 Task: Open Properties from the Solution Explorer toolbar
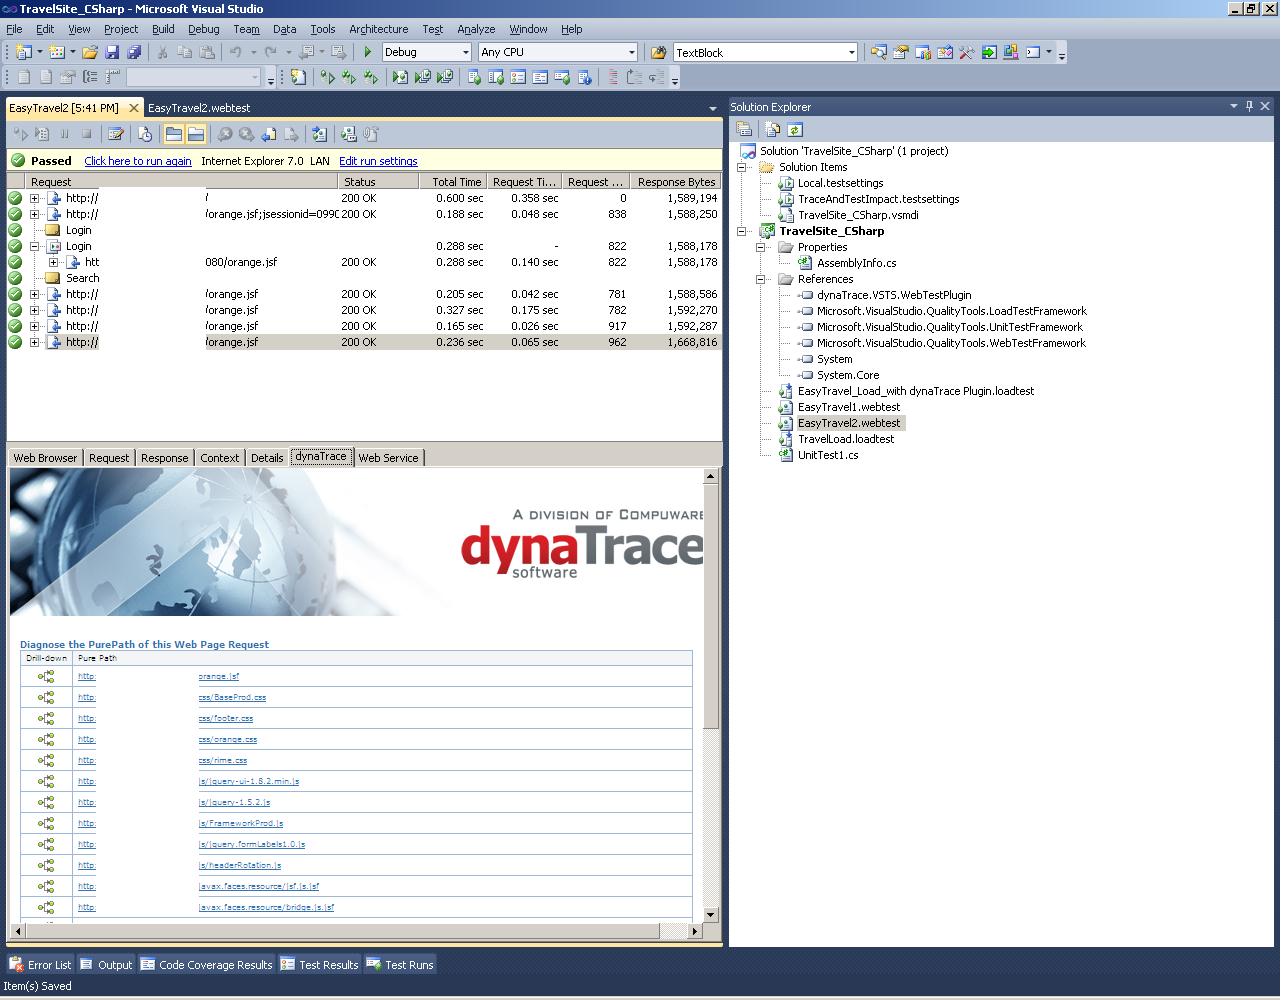[x=744, y=129]
